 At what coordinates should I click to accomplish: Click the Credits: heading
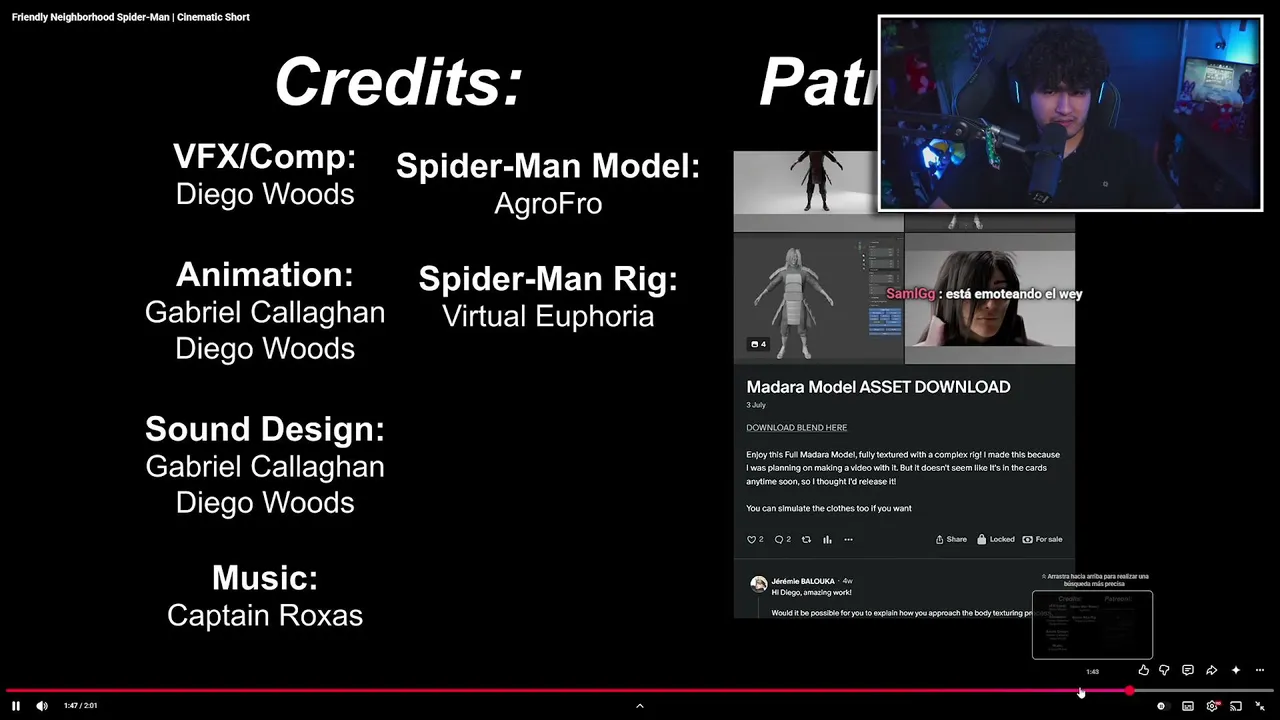(399, 82)
